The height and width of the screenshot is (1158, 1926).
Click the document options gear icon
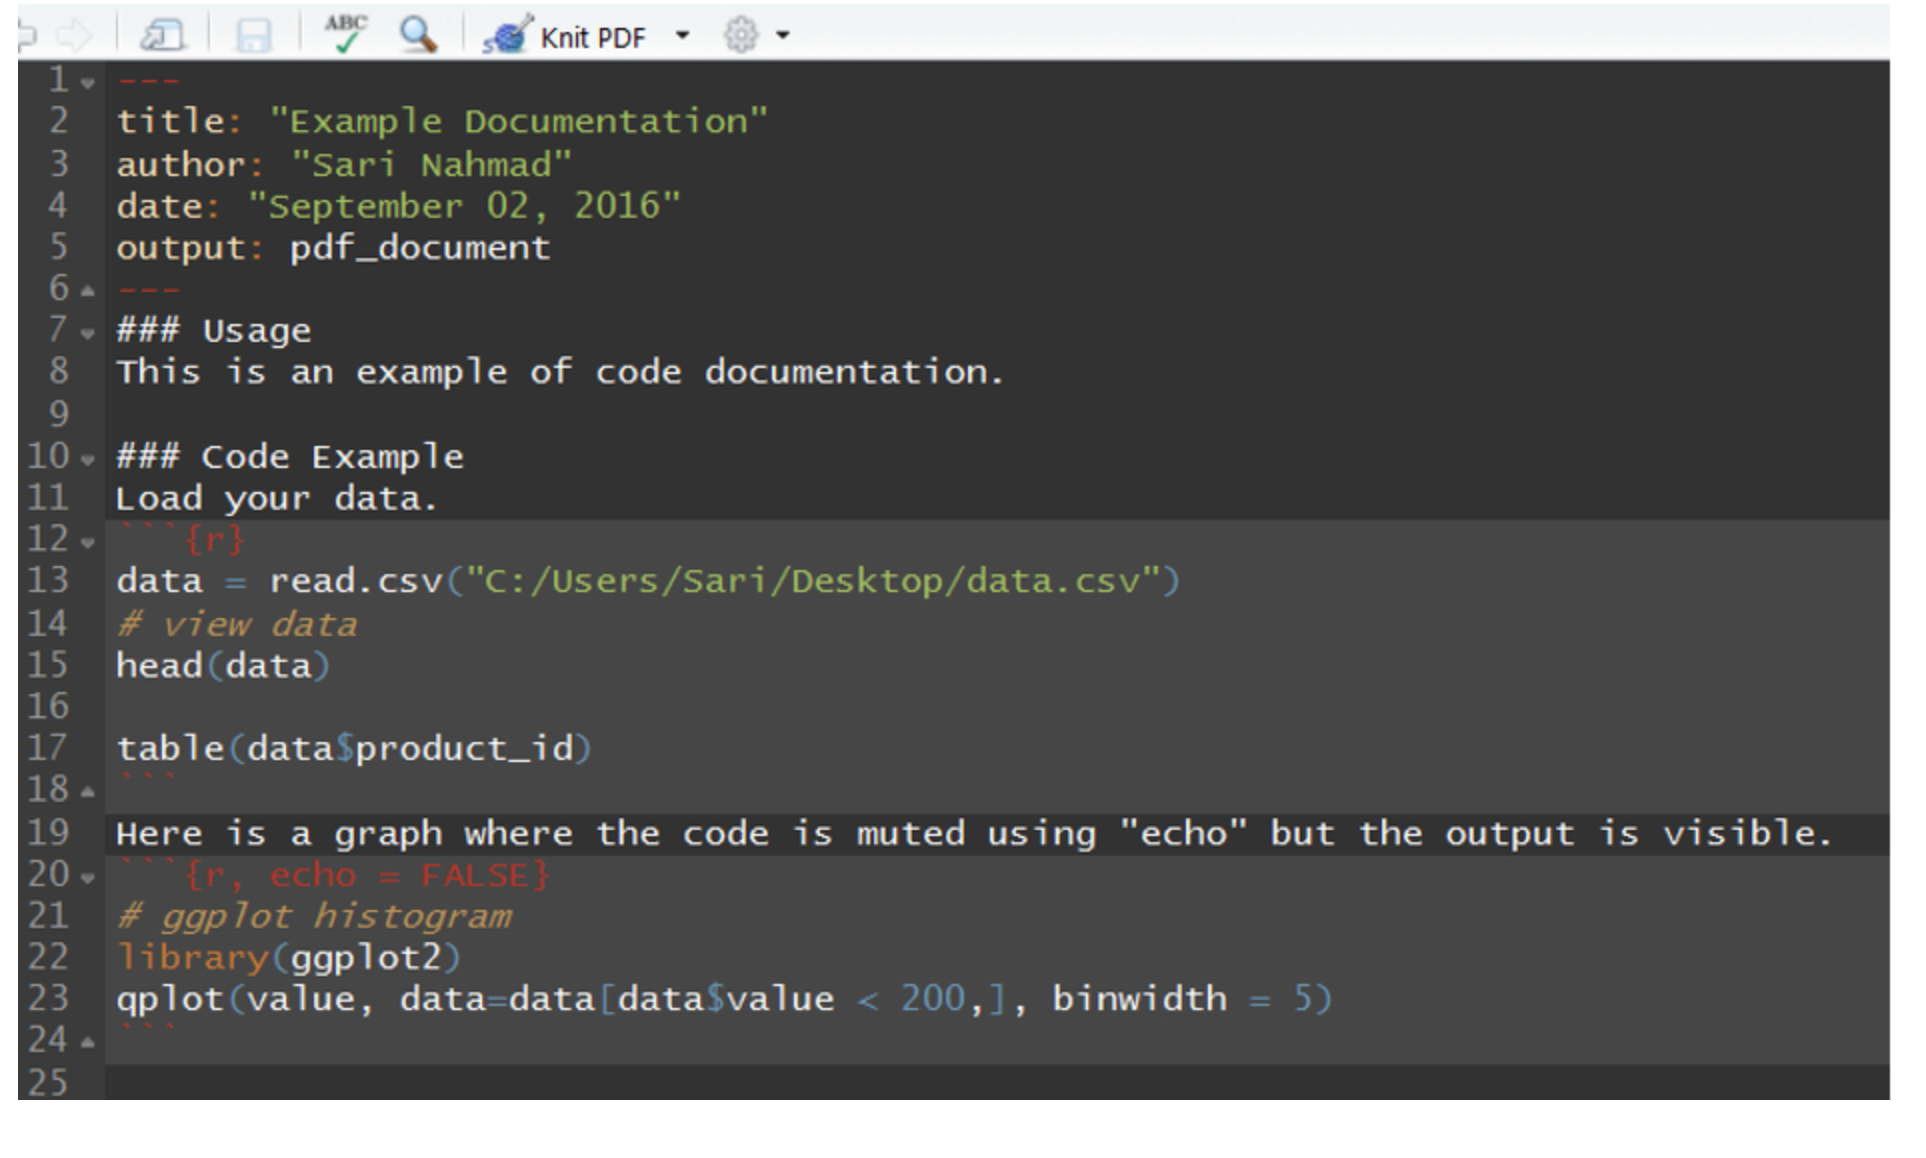741,35
